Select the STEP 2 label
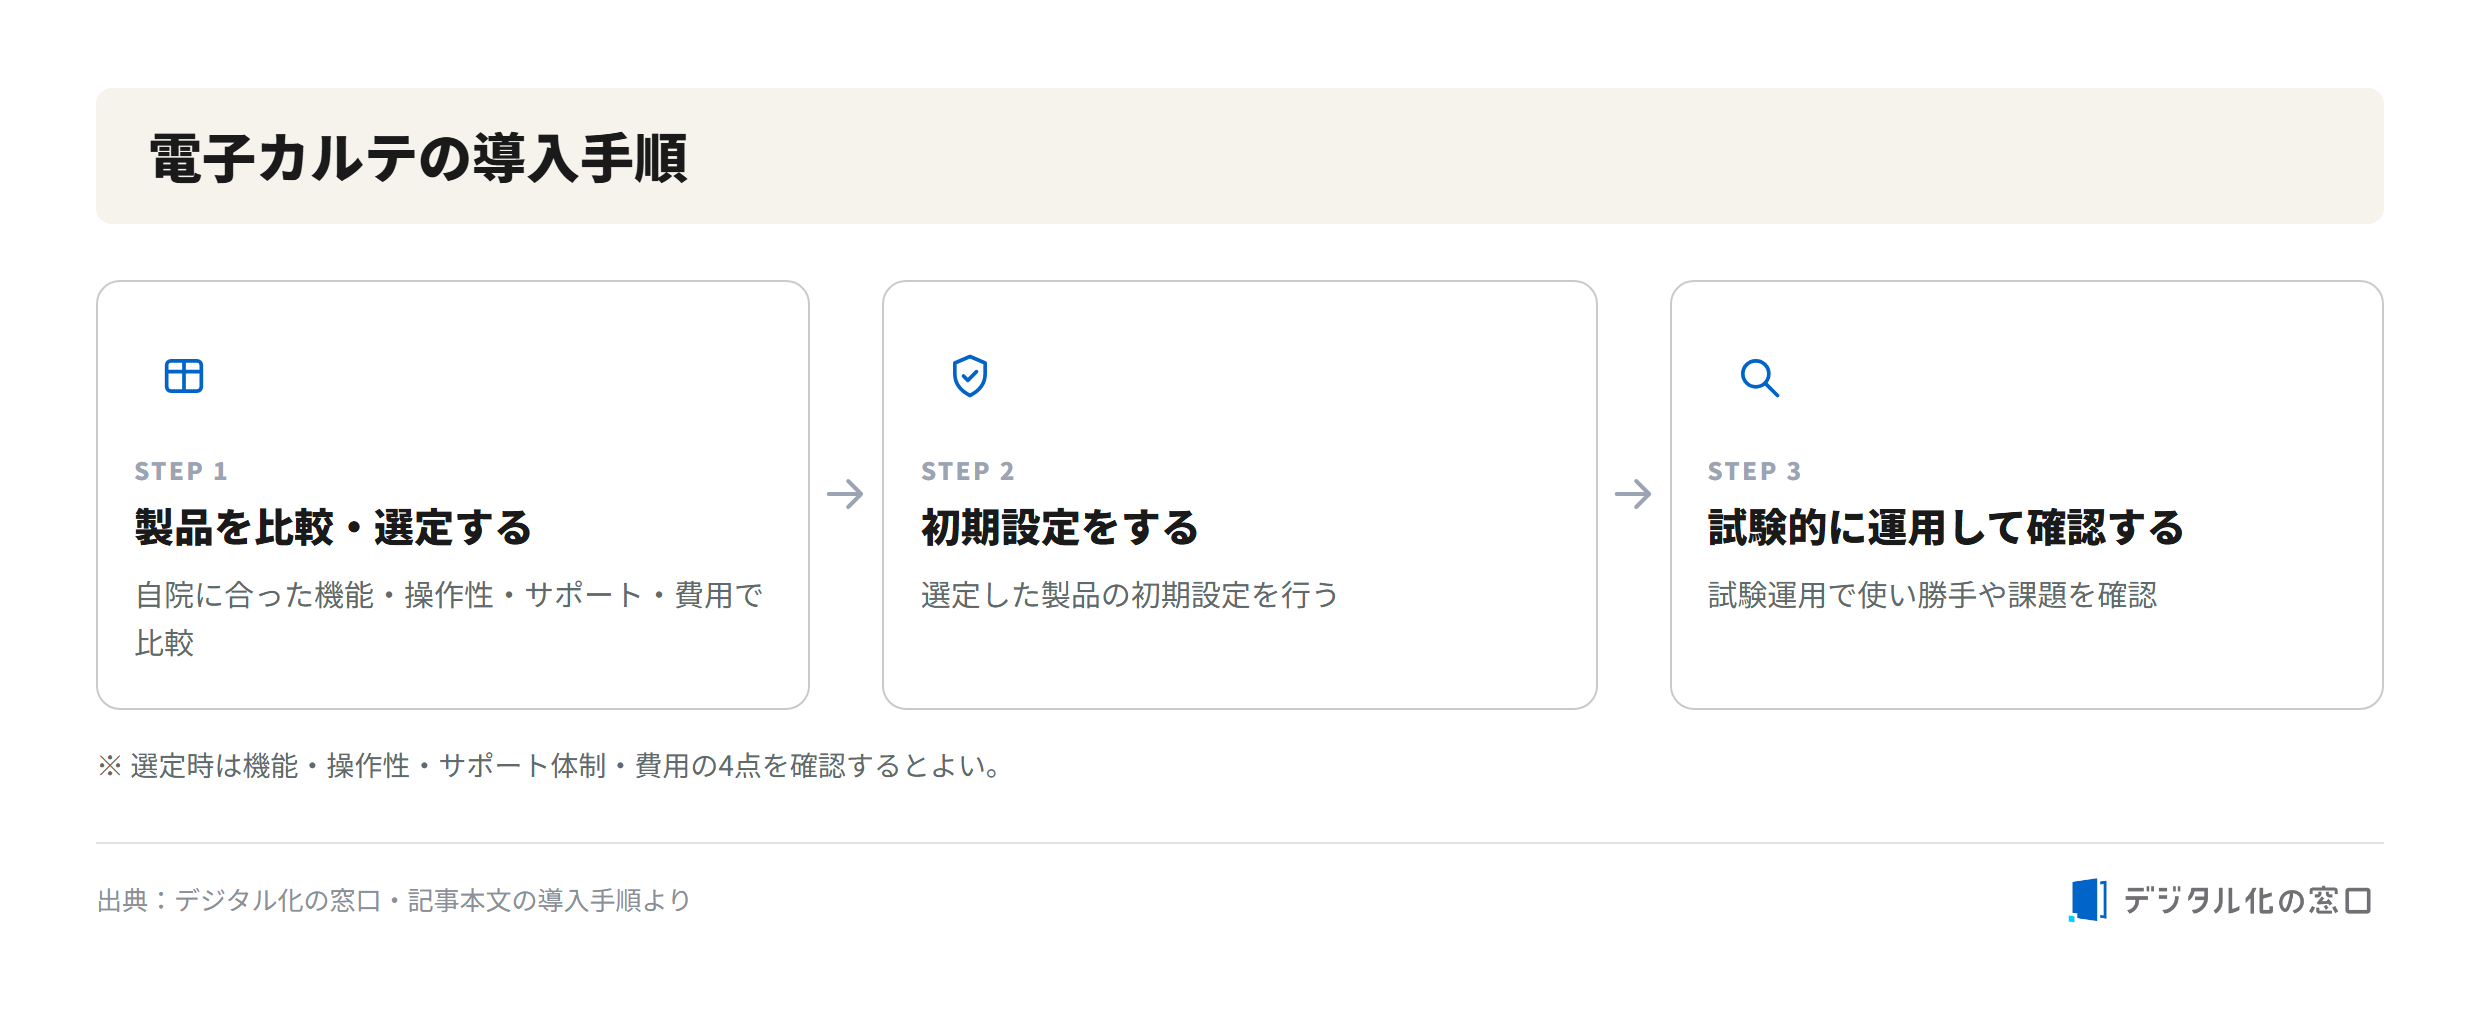Screen dimensions: 2480x1016 (968, 471)
